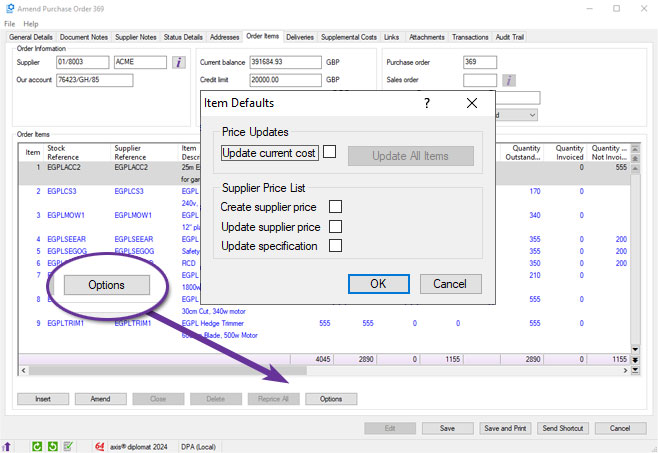Open the Help menu
This screenshot has height=453, width=658.
31,24
